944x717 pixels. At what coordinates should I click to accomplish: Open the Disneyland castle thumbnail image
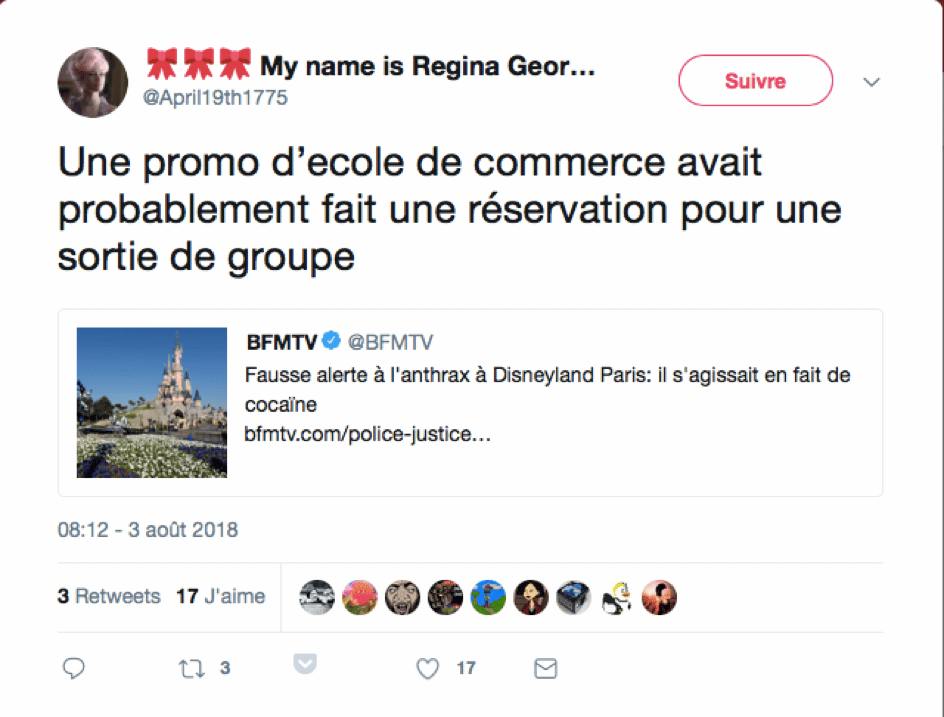152,403
